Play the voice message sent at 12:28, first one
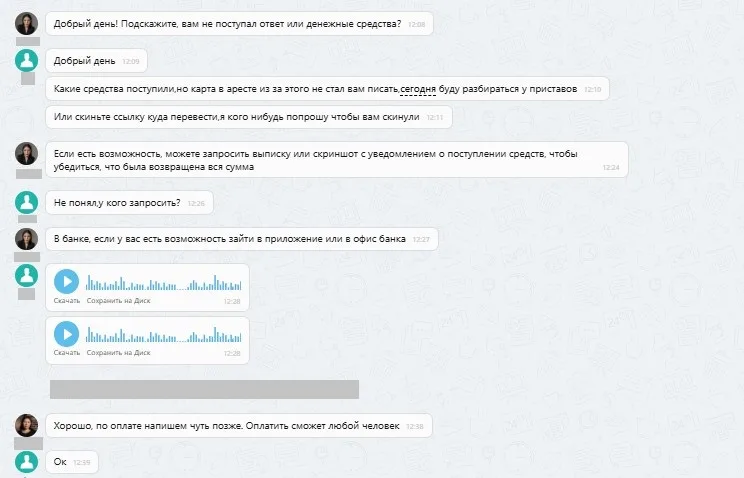 [x=66, y=281]
